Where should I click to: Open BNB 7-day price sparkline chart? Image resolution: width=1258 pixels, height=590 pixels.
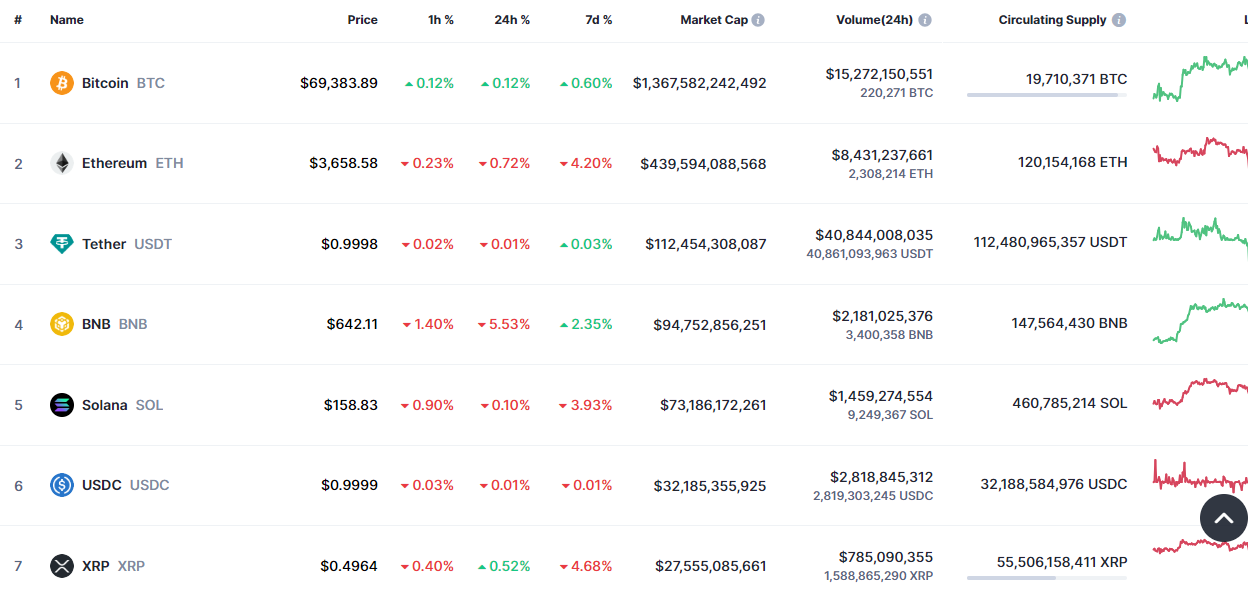(1200, 320)
